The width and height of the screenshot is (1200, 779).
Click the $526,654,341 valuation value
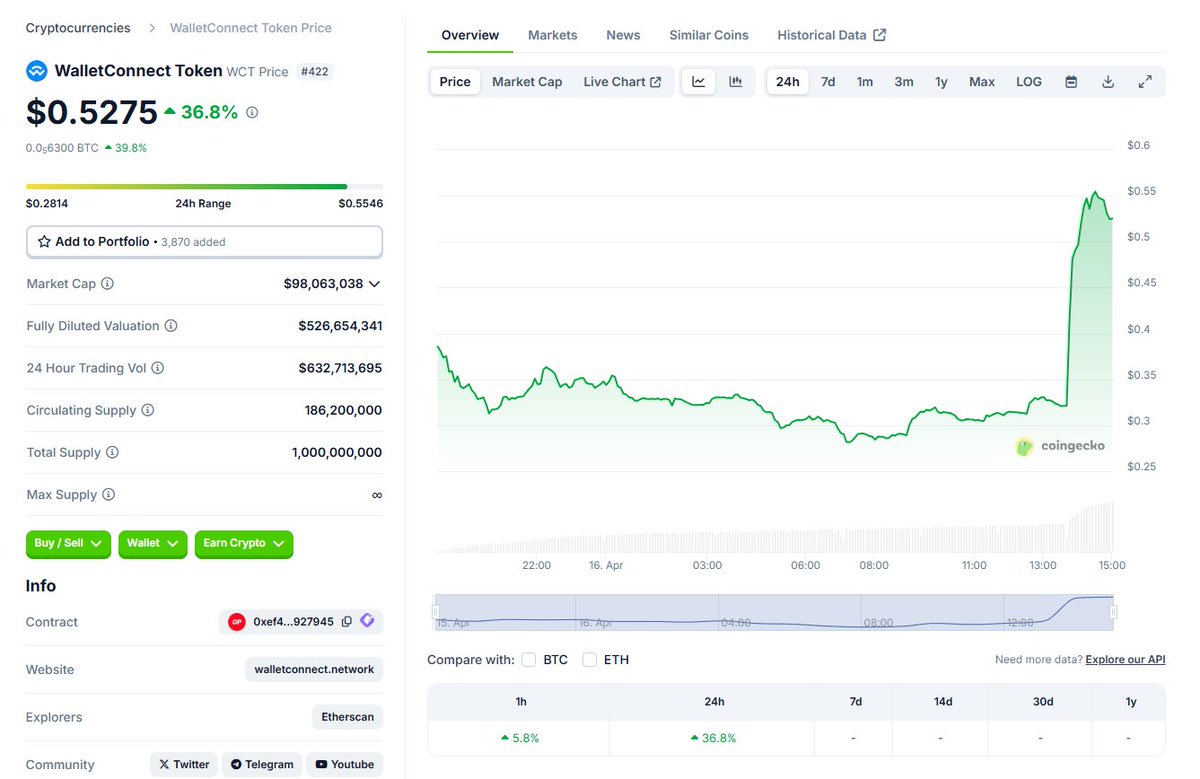pos(340,326)
